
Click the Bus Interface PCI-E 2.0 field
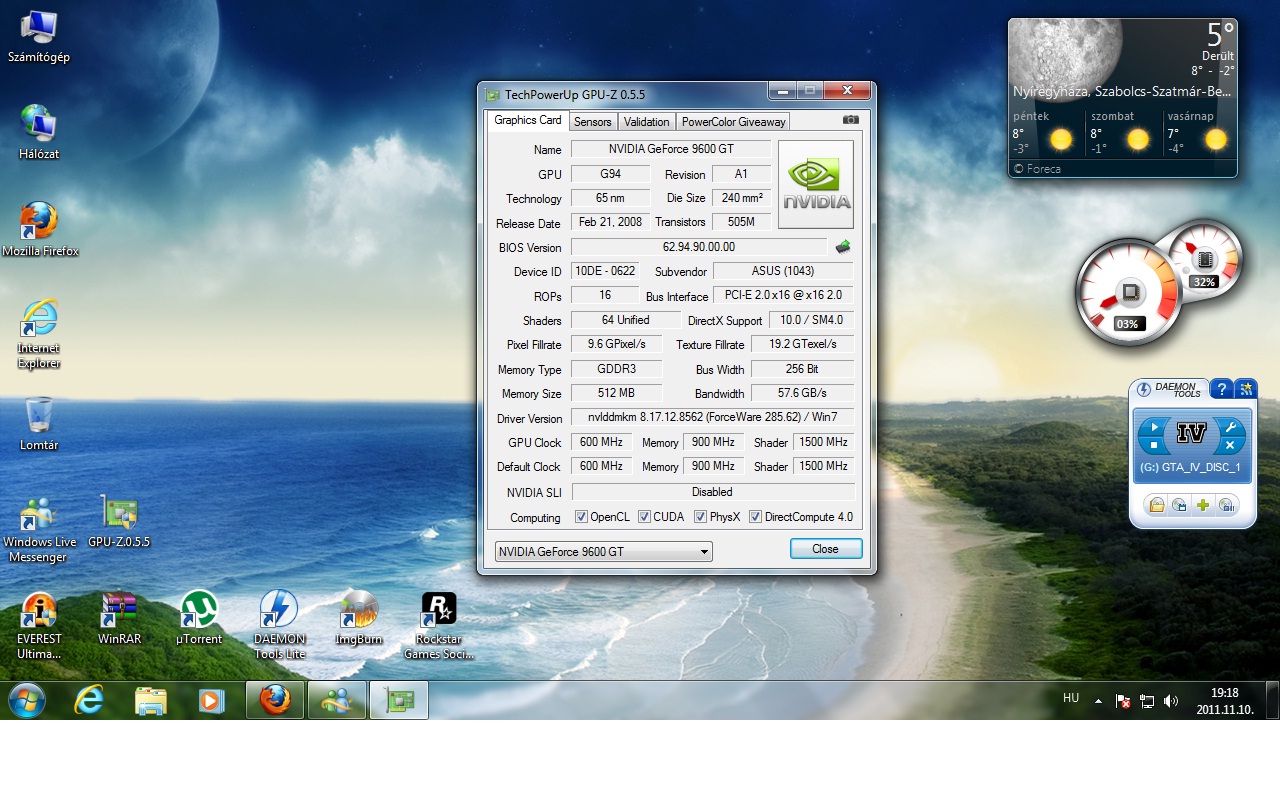coord(783,295)
